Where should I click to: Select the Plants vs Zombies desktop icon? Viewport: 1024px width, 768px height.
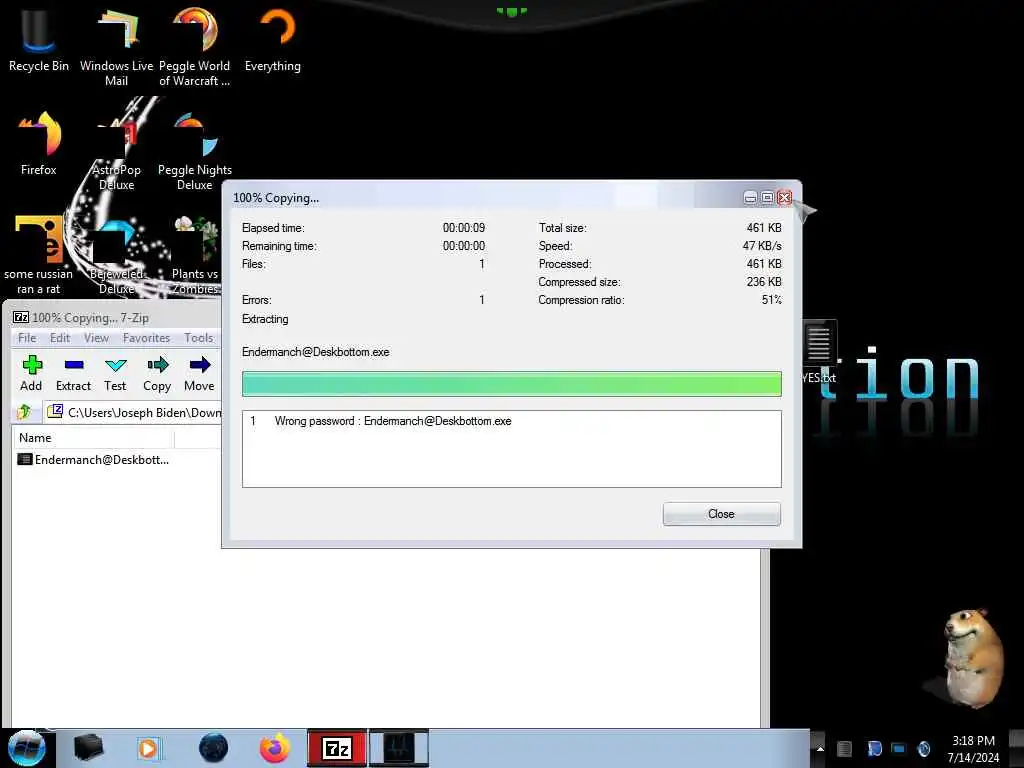click(x=195, y=255)
